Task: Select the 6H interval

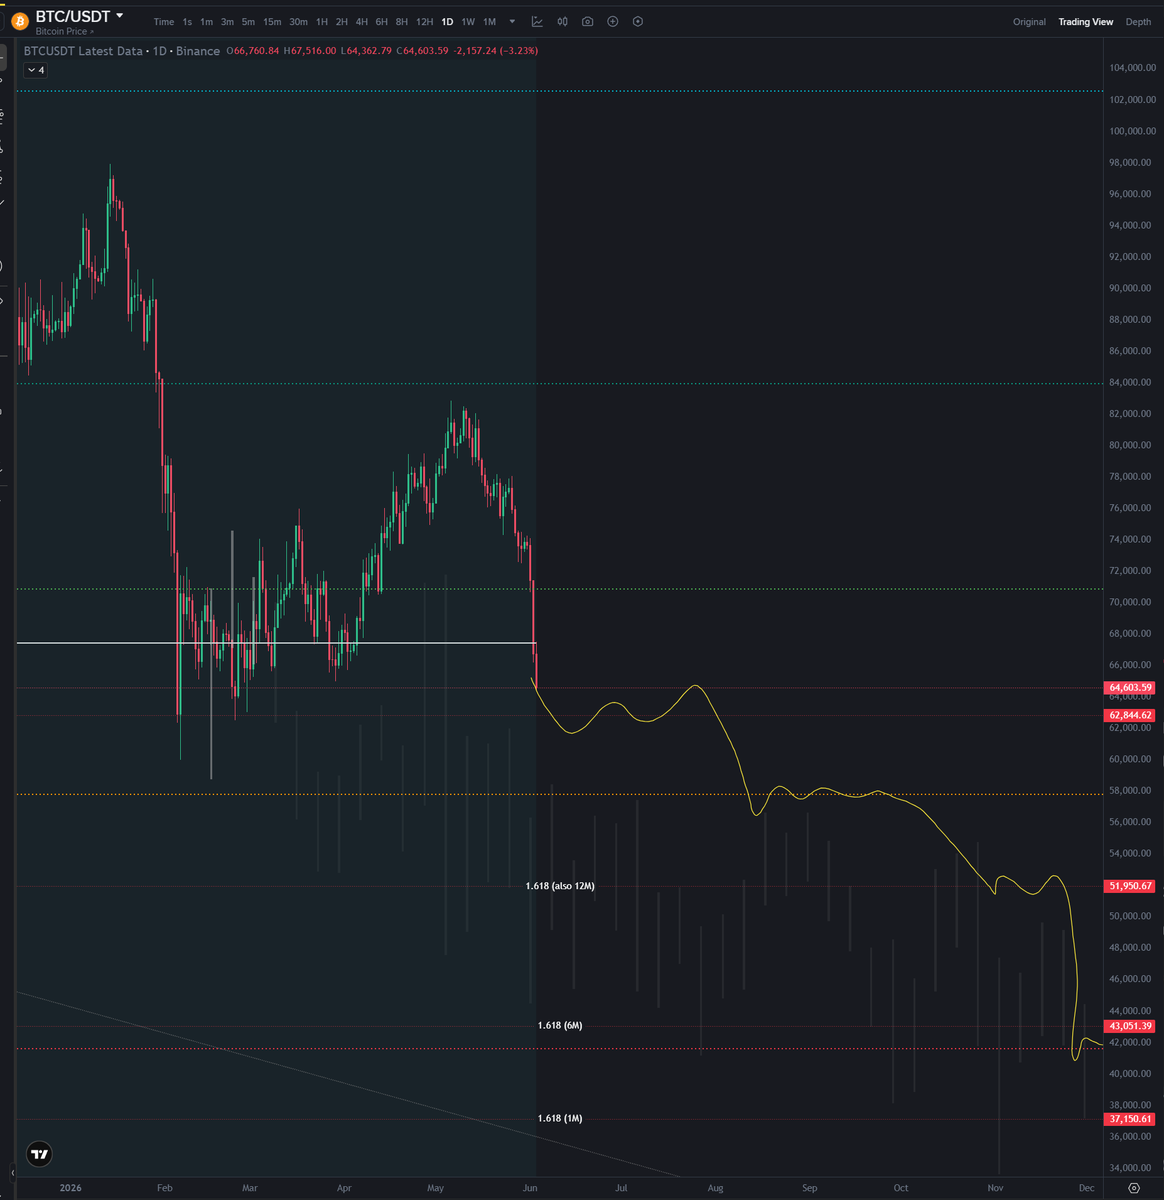Action: (x=381, y=22)
